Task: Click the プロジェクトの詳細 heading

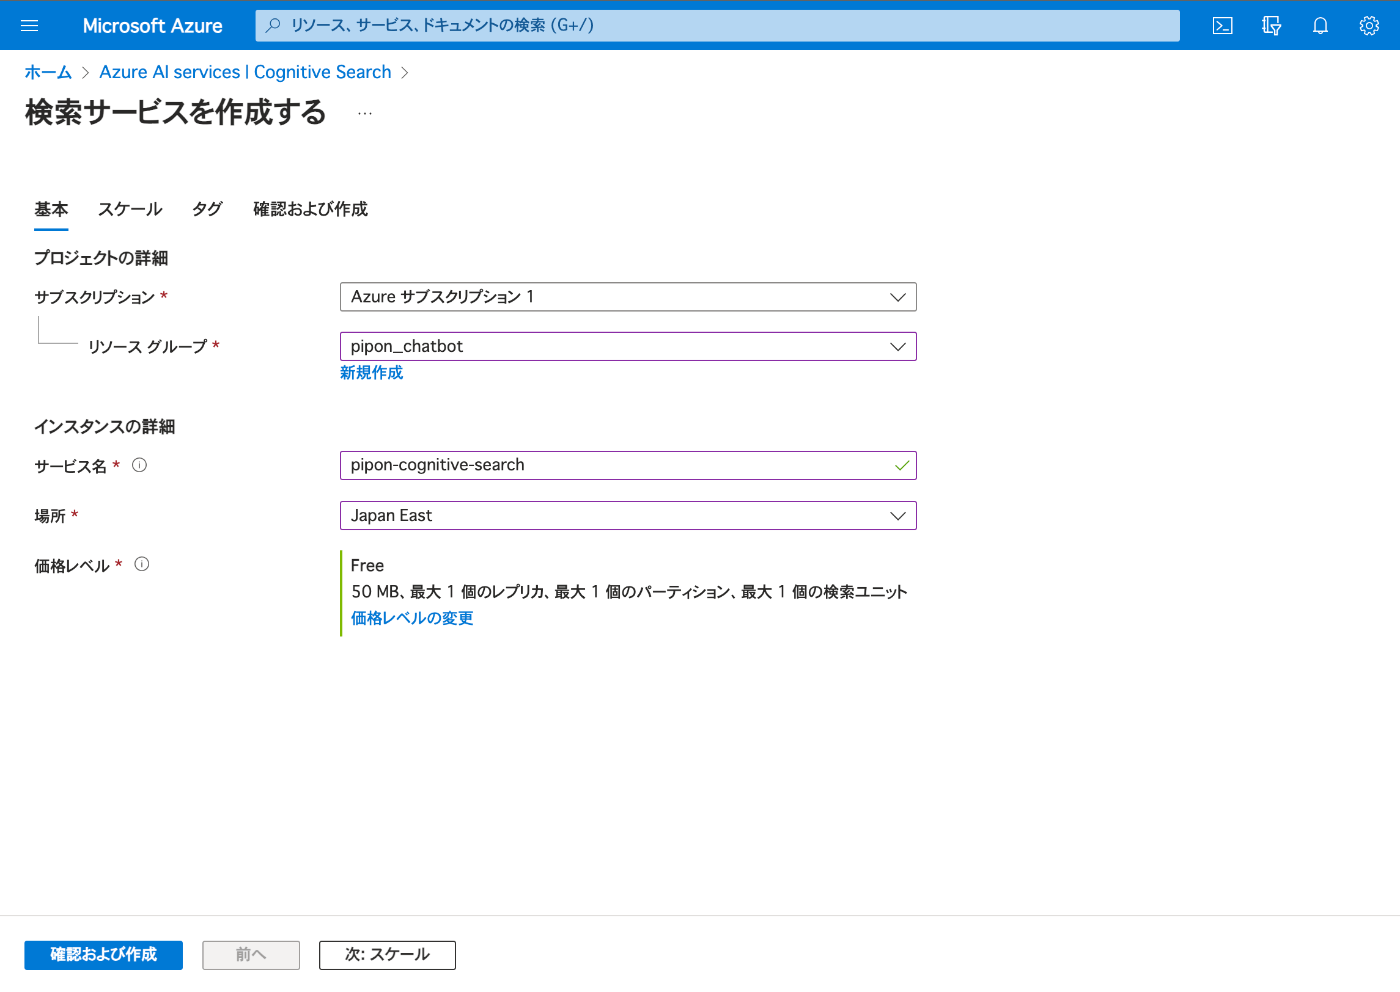Action: coord(101,258)
